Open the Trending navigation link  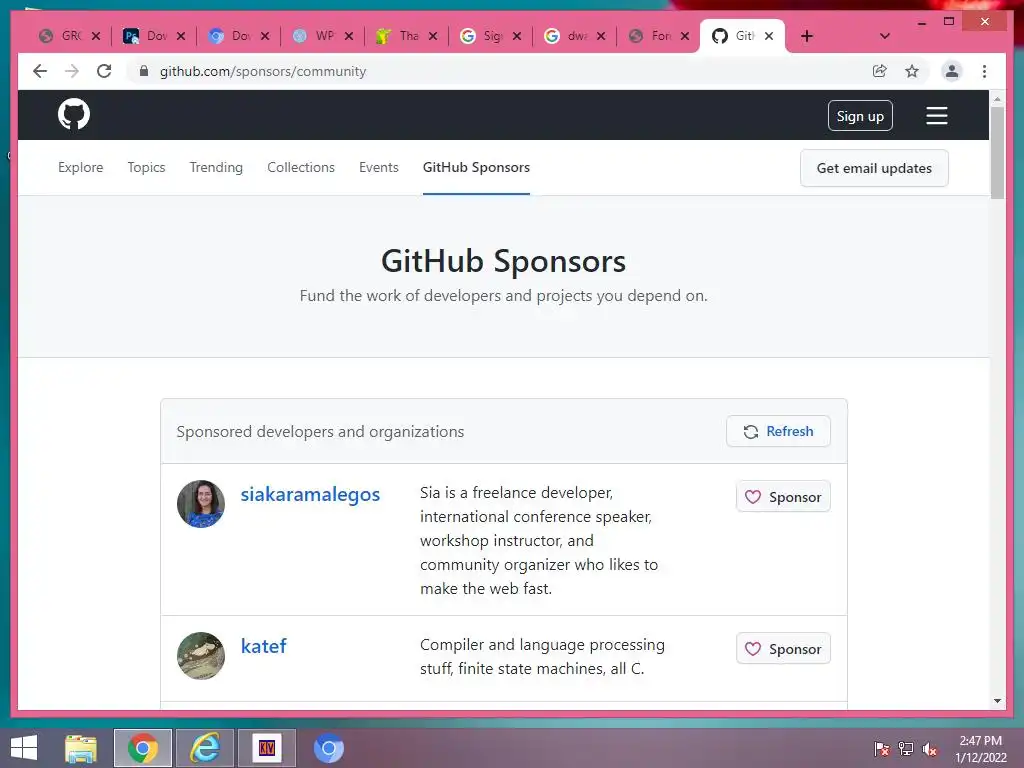216,167
